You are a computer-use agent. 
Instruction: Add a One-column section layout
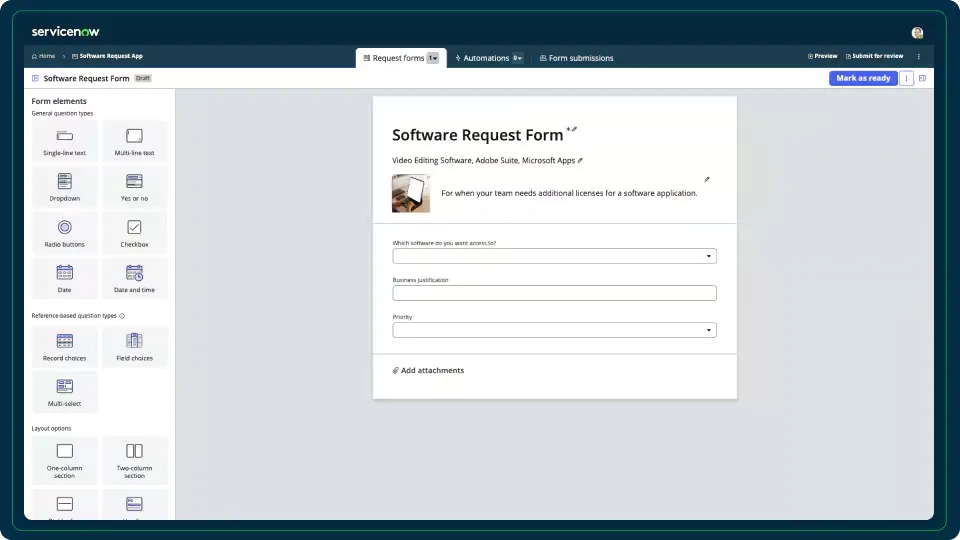click(x=64, y=460)
